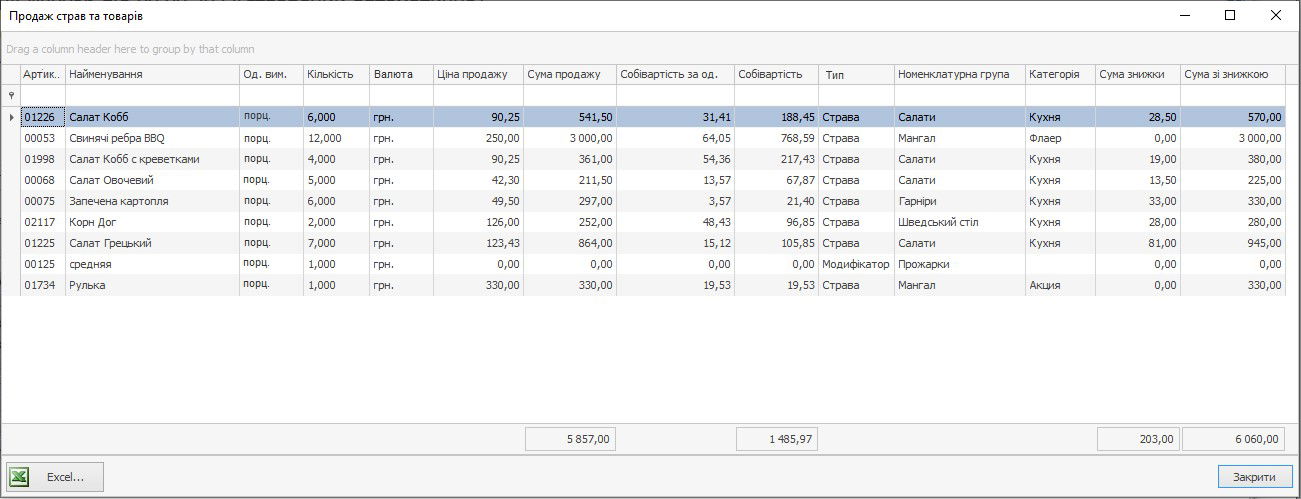1301x499 pixels.
Task: Click the Ціна продажу column header
Action: click(477, 75)
